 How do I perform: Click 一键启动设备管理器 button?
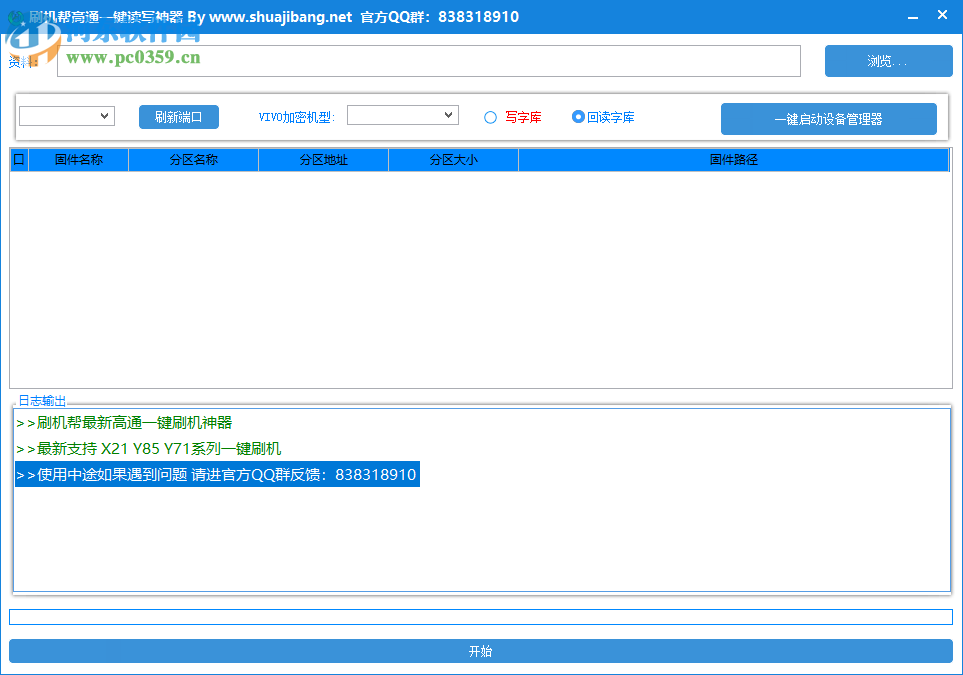828,119
